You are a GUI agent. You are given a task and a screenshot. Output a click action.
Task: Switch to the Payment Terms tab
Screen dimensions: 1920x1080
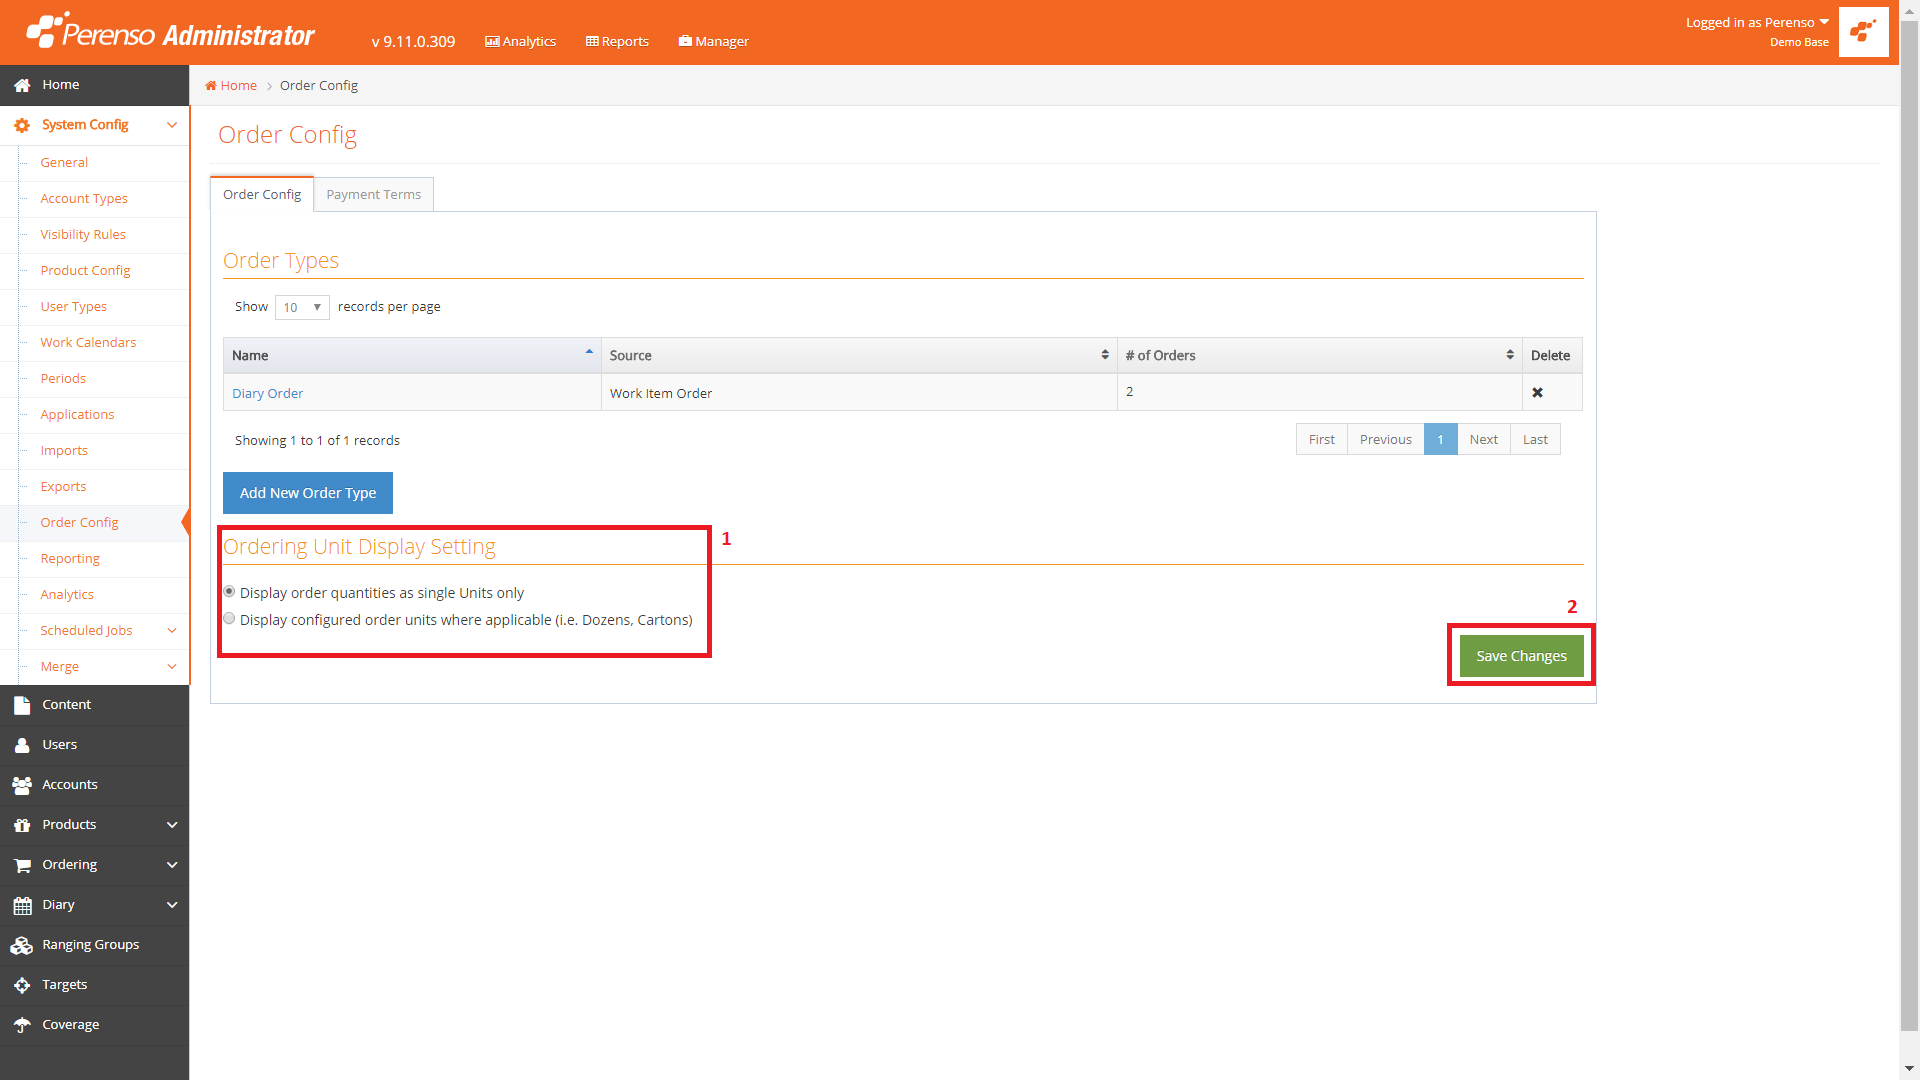[373, 195]
